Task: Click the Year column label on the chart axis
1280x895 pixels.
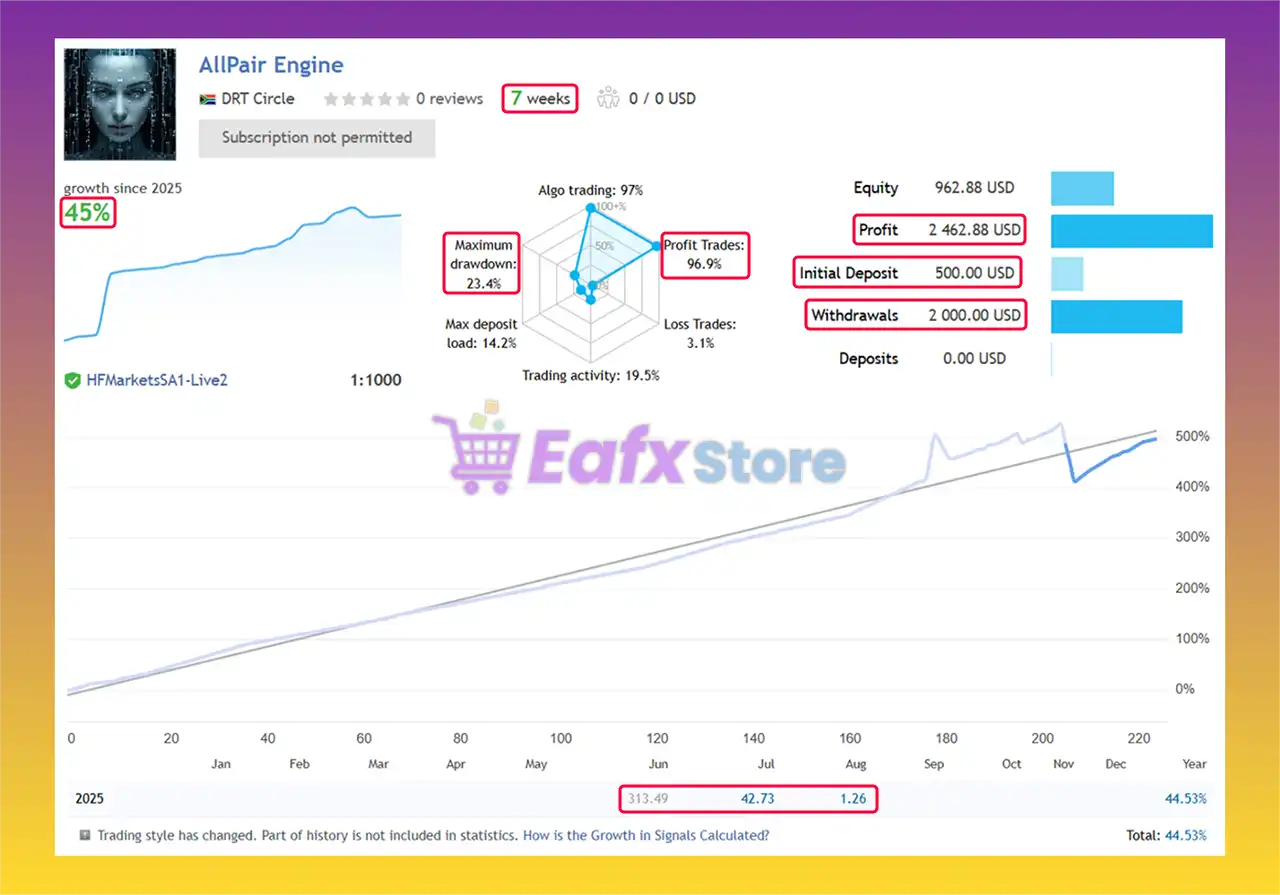Action: [x=1194, y=764]
